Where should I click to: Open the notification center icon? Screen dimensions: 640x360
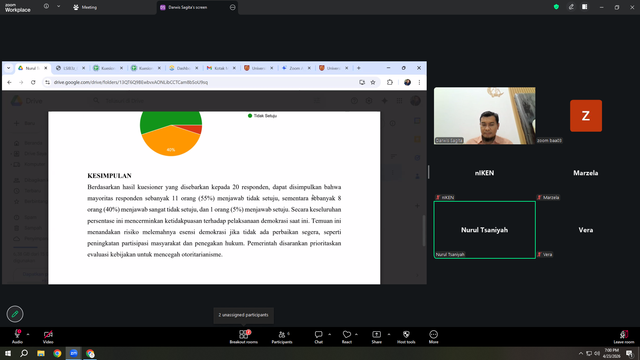(x=629, y=353)
